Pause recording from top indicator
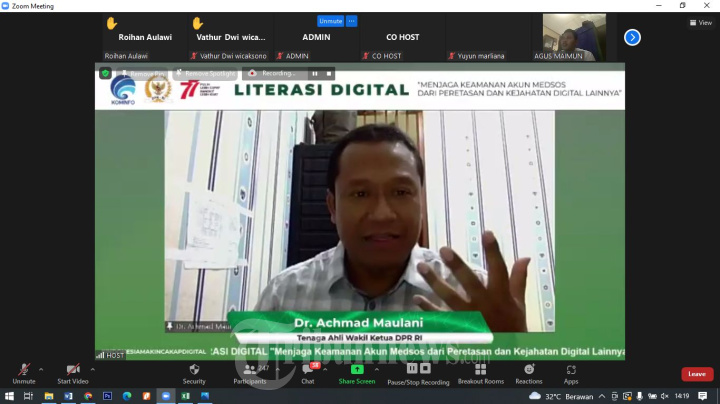 pos(315,73)
